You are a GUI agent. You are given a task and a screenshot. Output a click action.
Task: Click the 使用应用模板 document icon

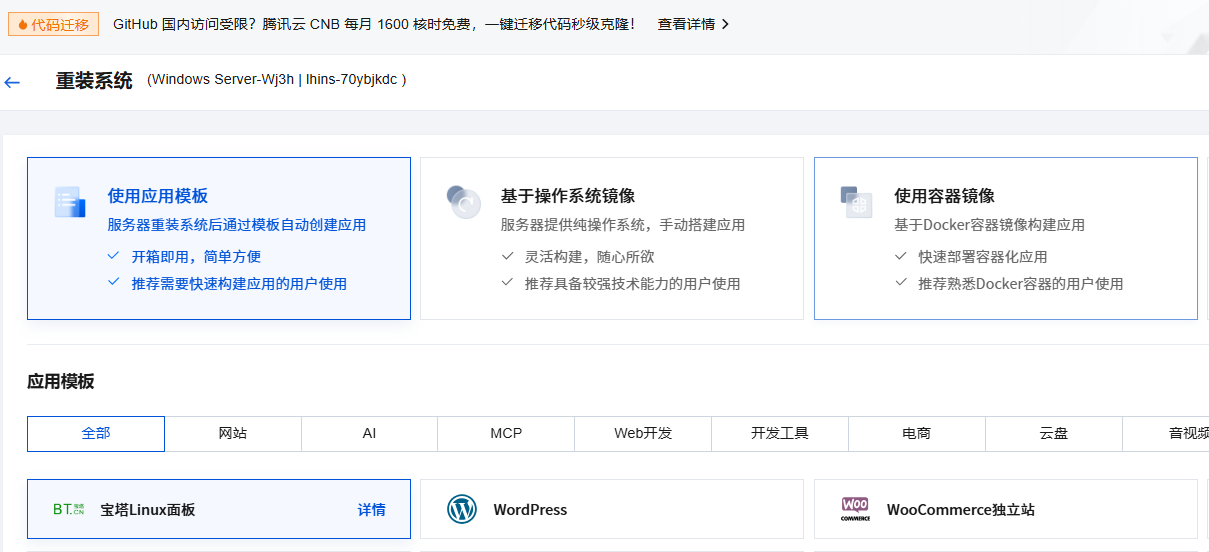(x=70, y=202)
